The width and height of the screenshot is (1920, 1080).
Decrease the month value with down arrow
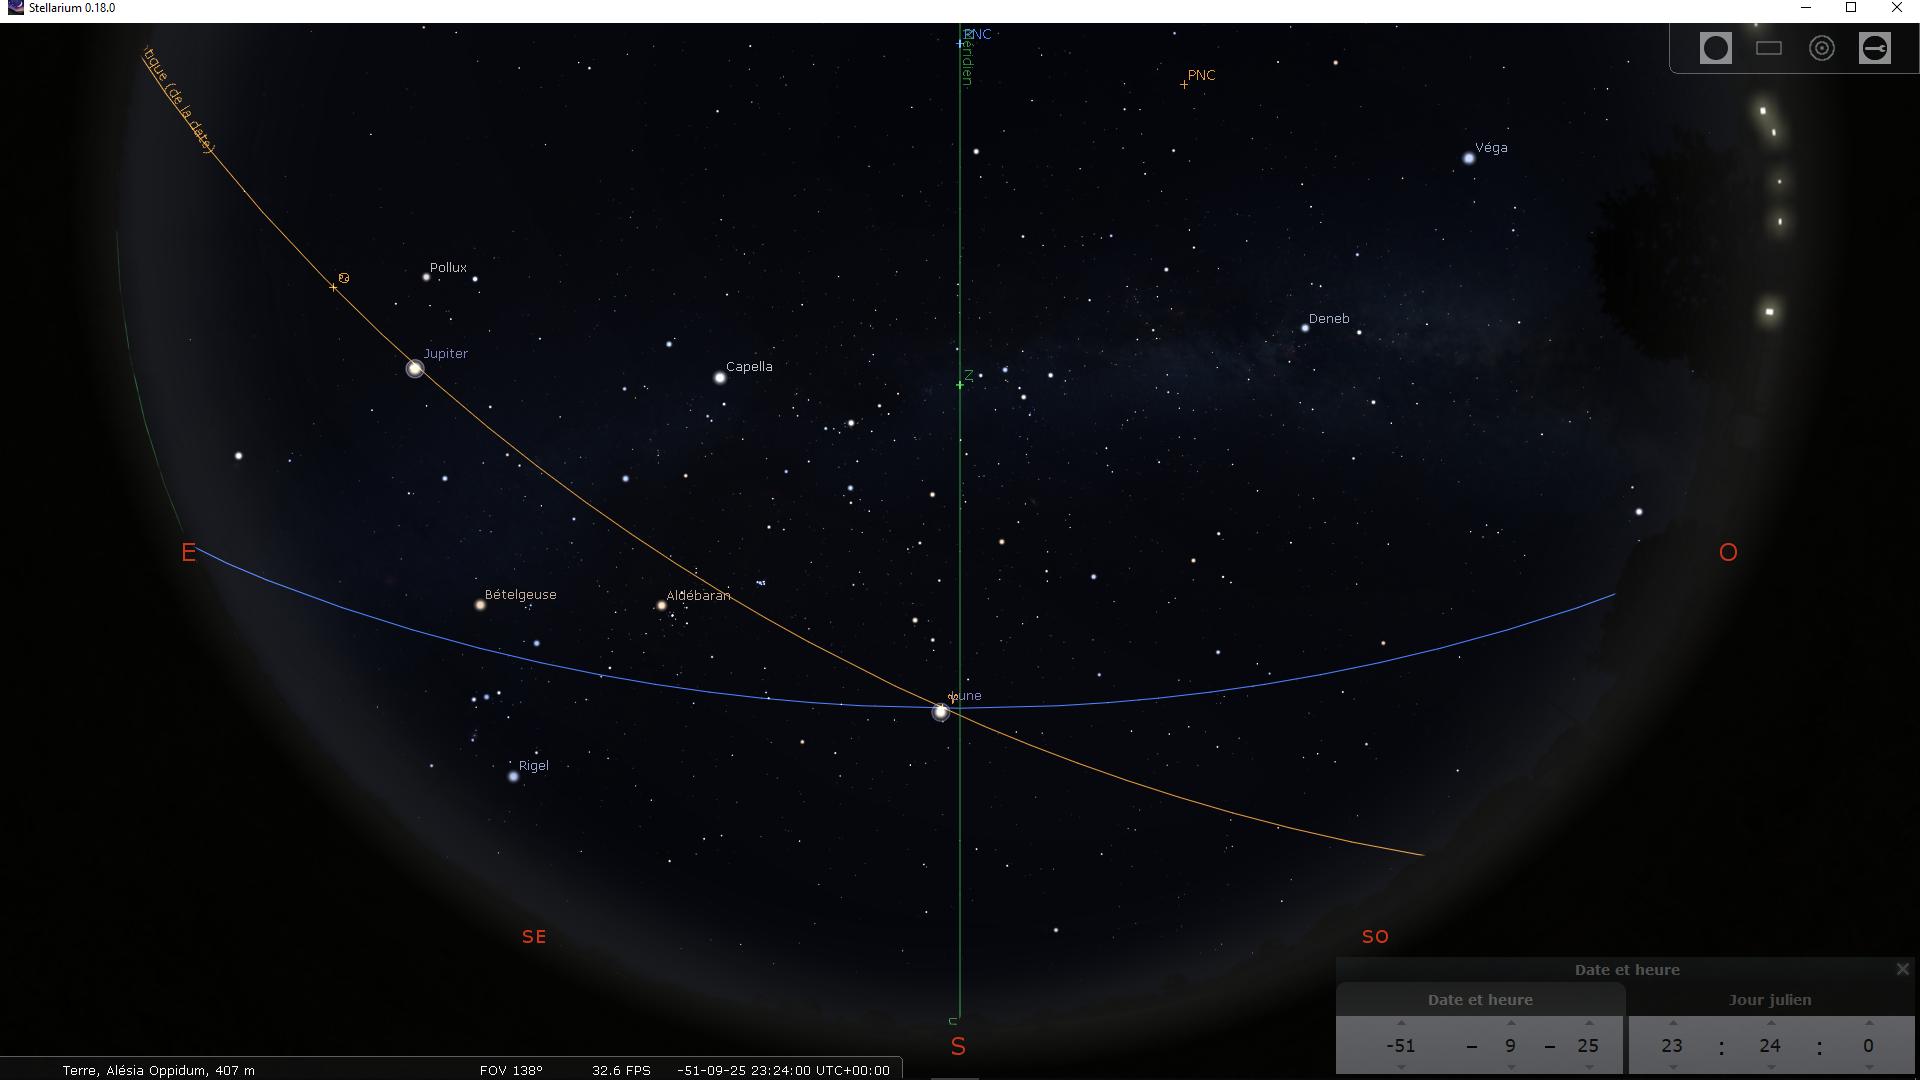(1511, 1067)
